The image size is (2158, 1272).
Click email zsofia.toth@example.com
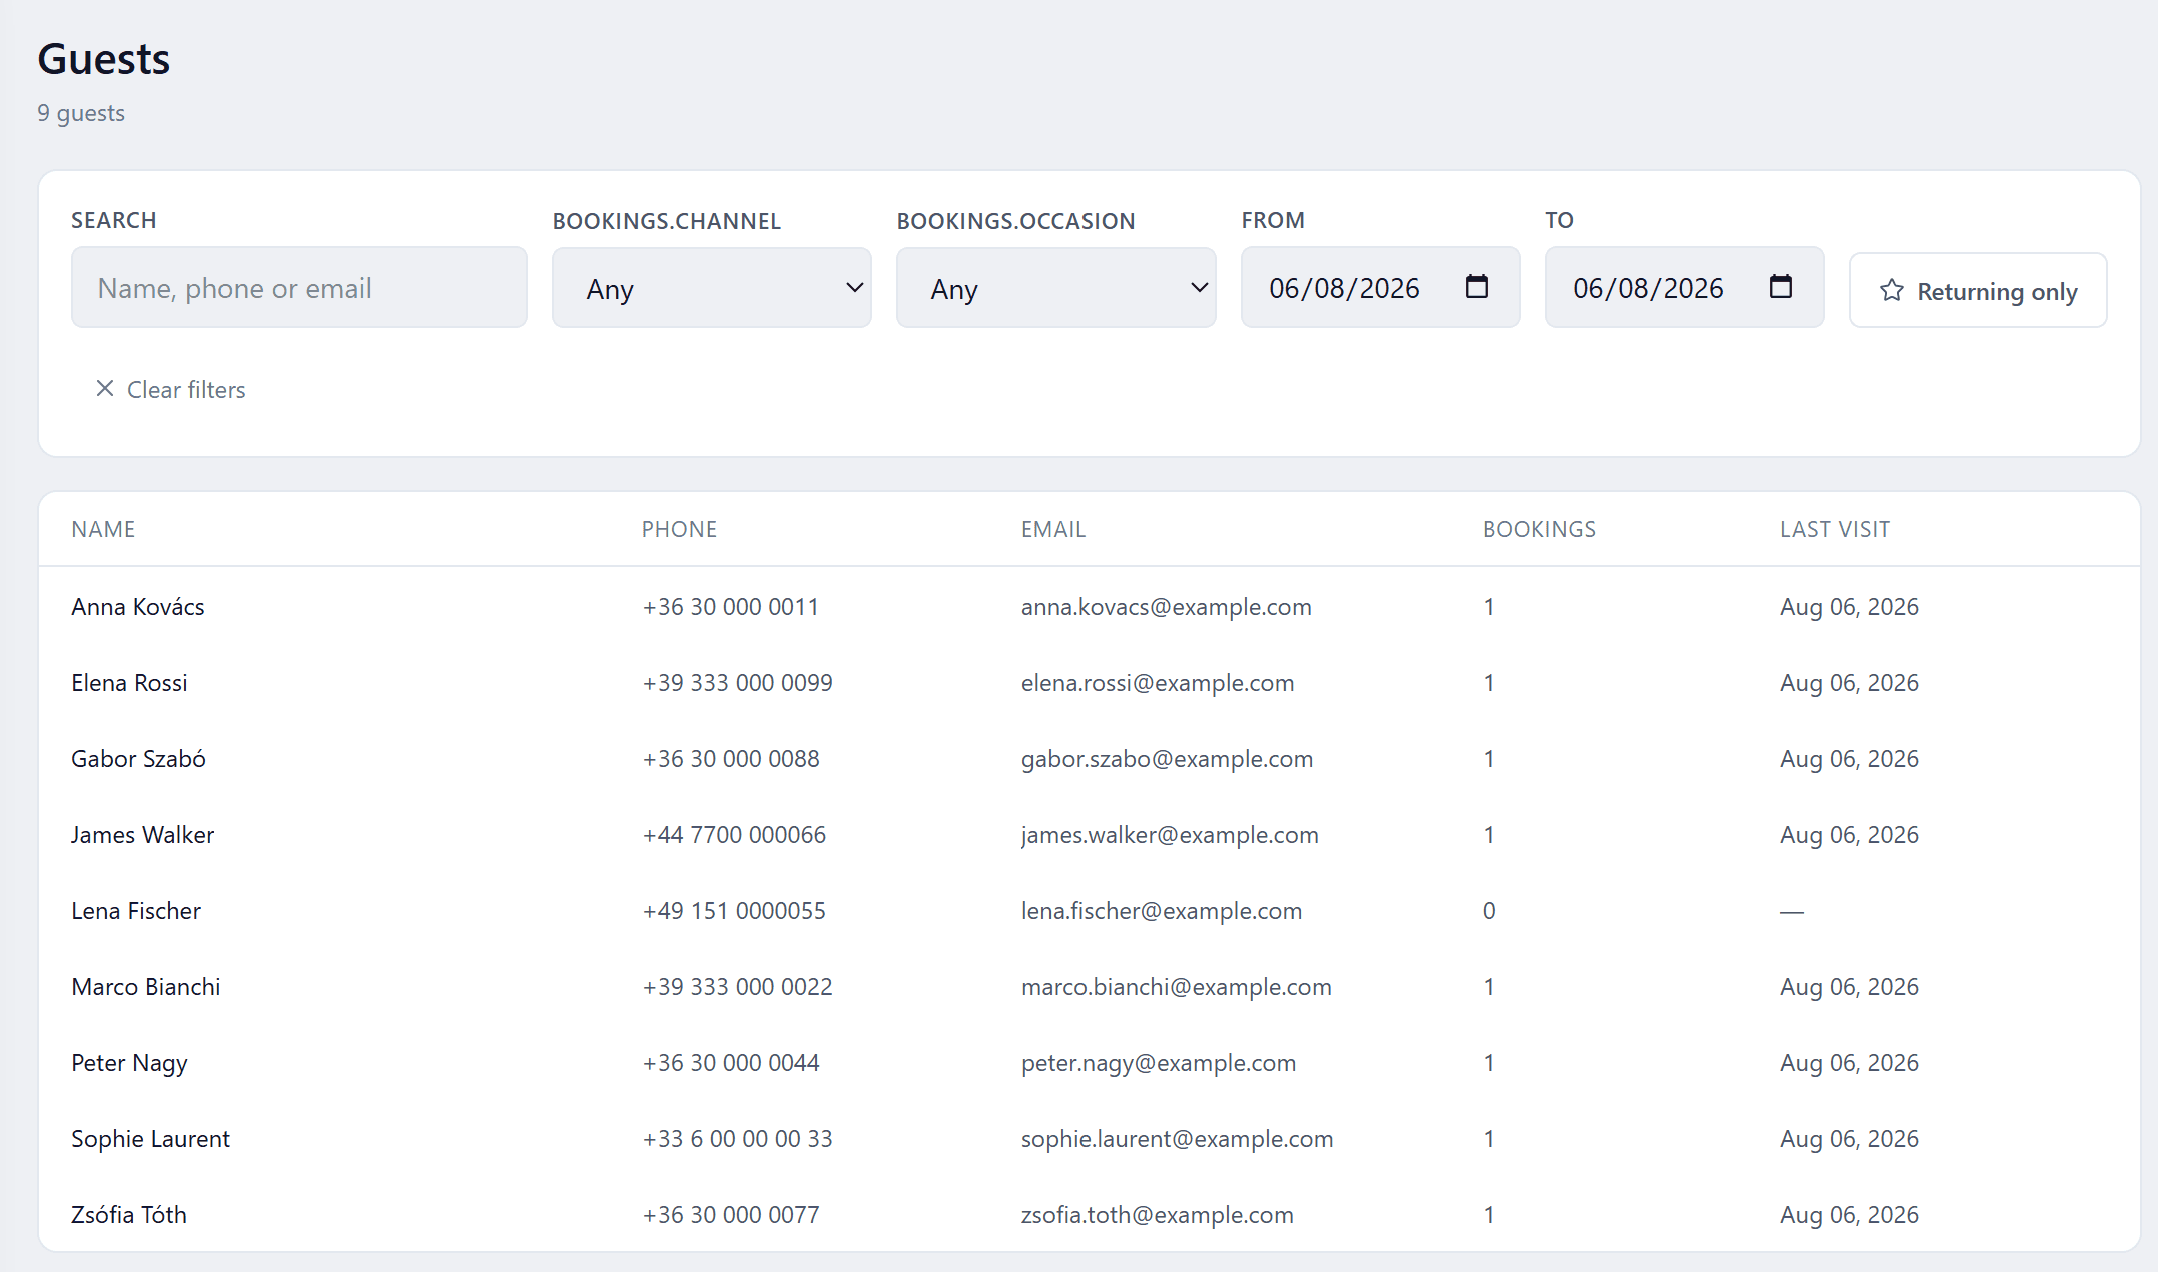(1157, 1215)
